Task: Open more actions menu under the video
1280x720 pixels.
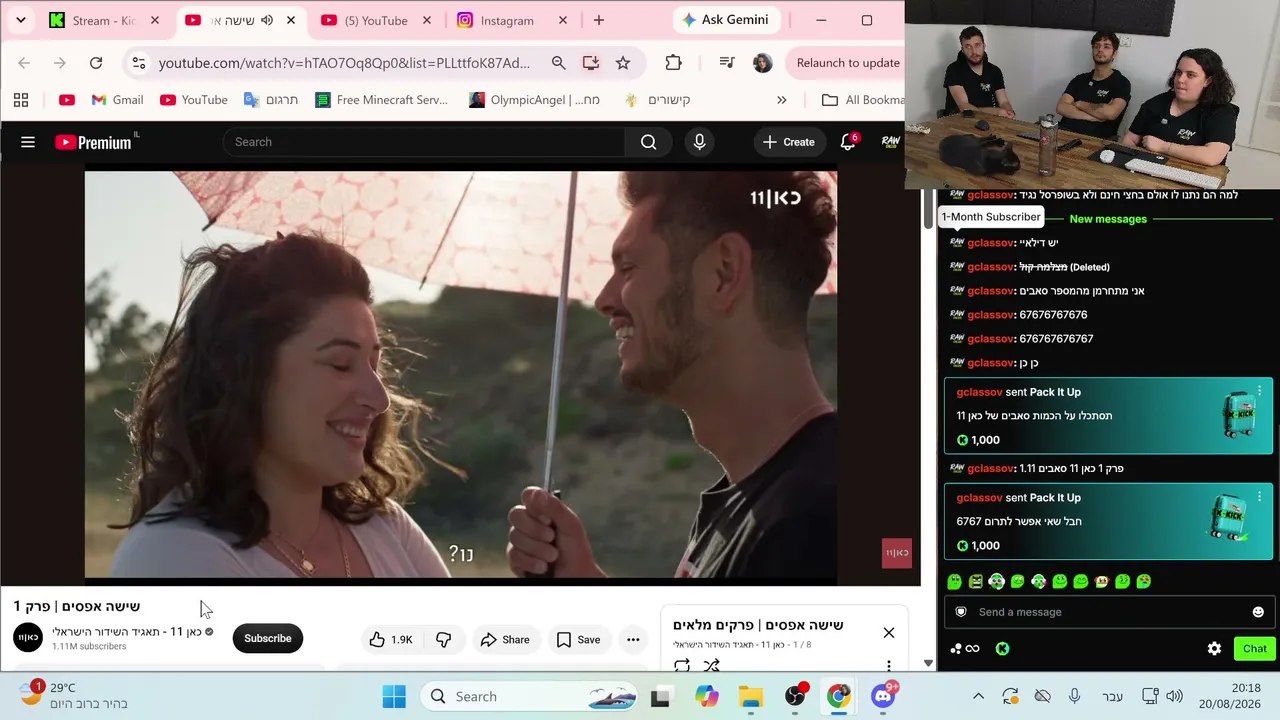Action: click(x=633, y=639)
